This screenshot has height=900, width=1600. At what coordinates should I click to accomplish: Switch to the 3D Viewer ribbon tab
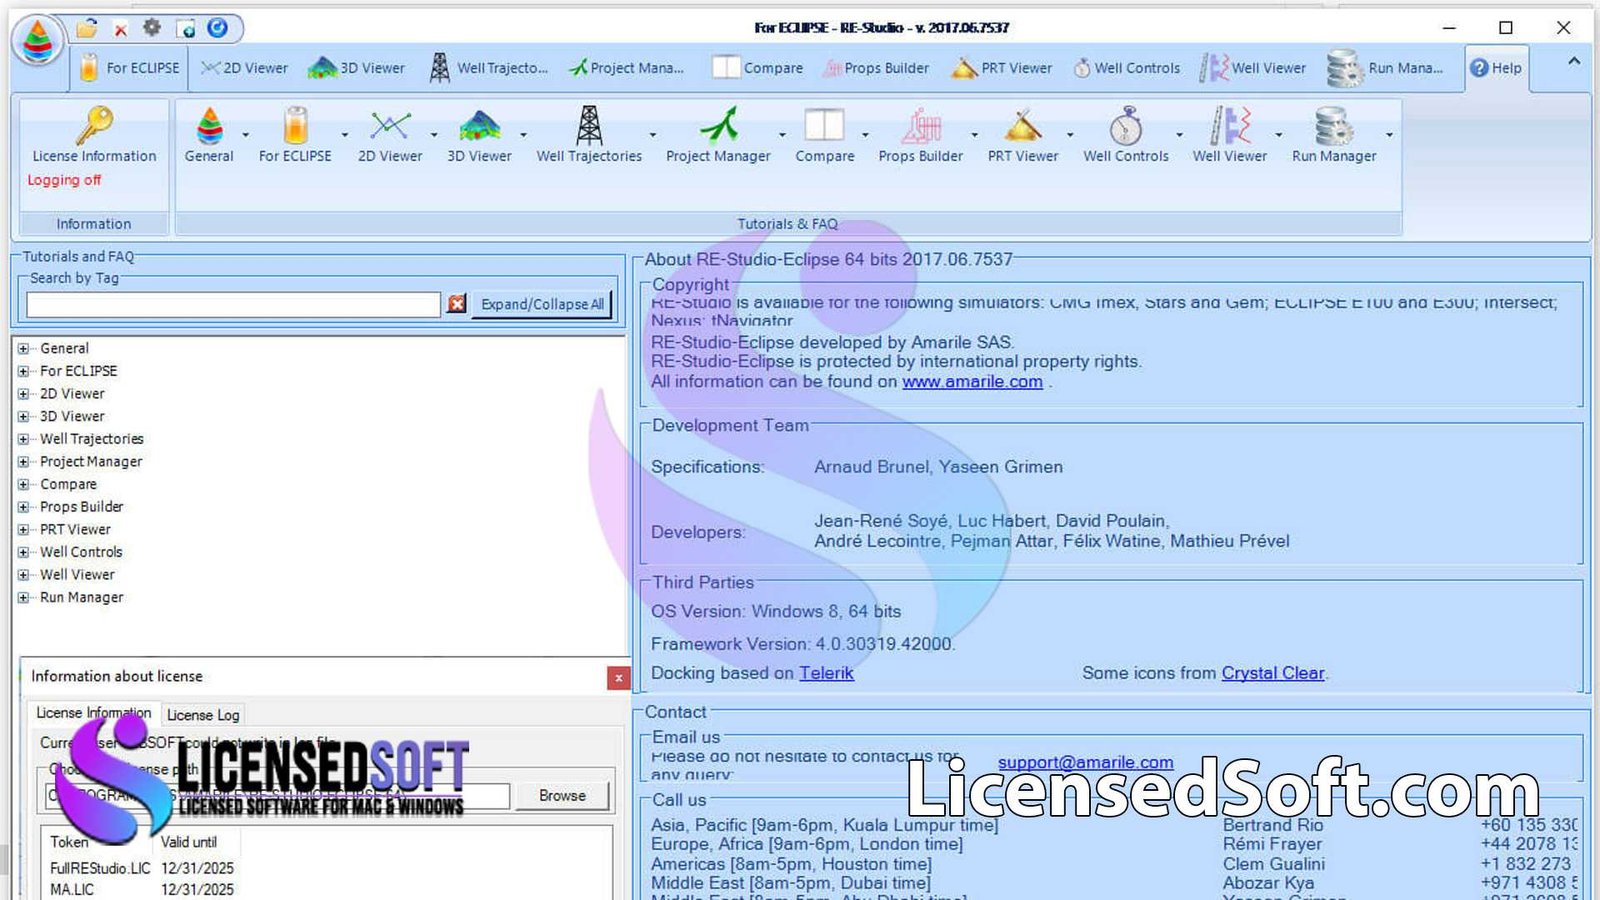click(358, 68)
